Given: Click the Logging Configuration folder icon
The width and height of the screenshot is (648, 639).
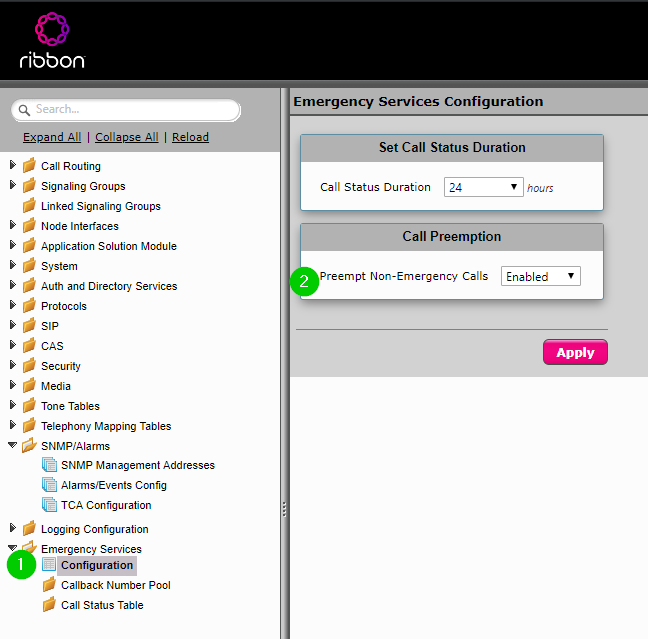Looking at the screenshot, I should click(29, 528).
